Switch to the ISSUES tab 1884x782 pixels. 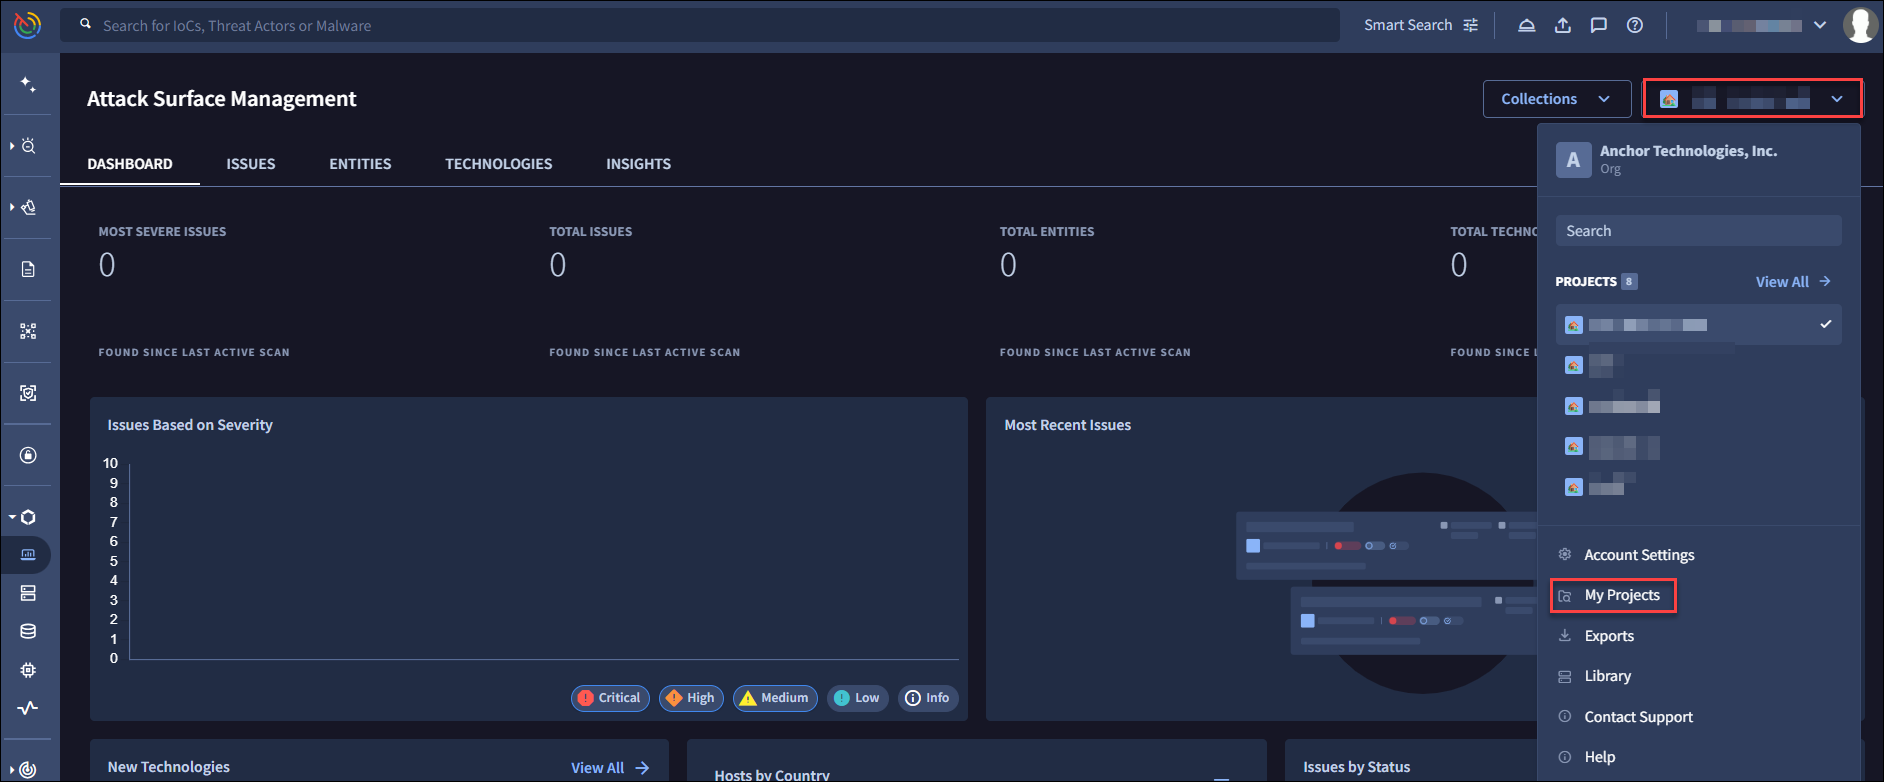250,164
